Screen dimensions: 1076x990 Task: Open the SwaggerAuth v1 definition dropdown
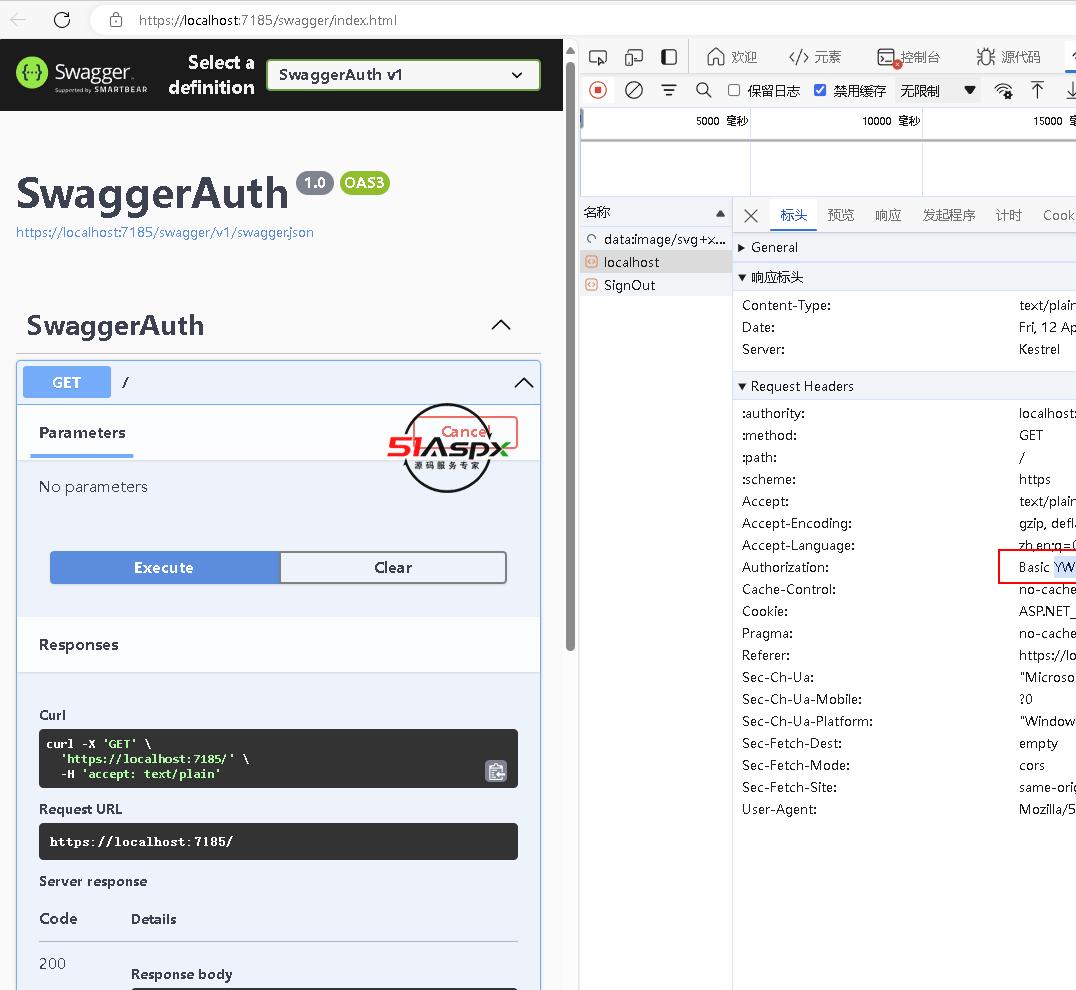(403, 75)
